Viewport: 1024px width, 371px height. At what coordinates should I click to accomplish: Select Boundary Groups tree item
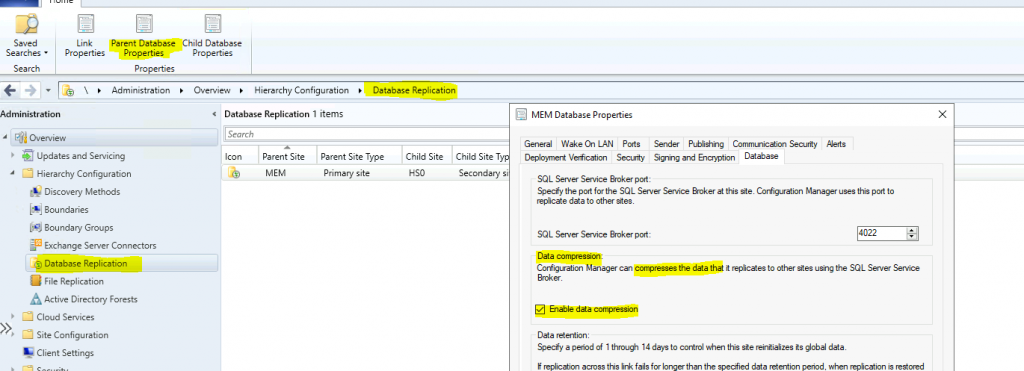pyautogui.click(x=78, y=227)
